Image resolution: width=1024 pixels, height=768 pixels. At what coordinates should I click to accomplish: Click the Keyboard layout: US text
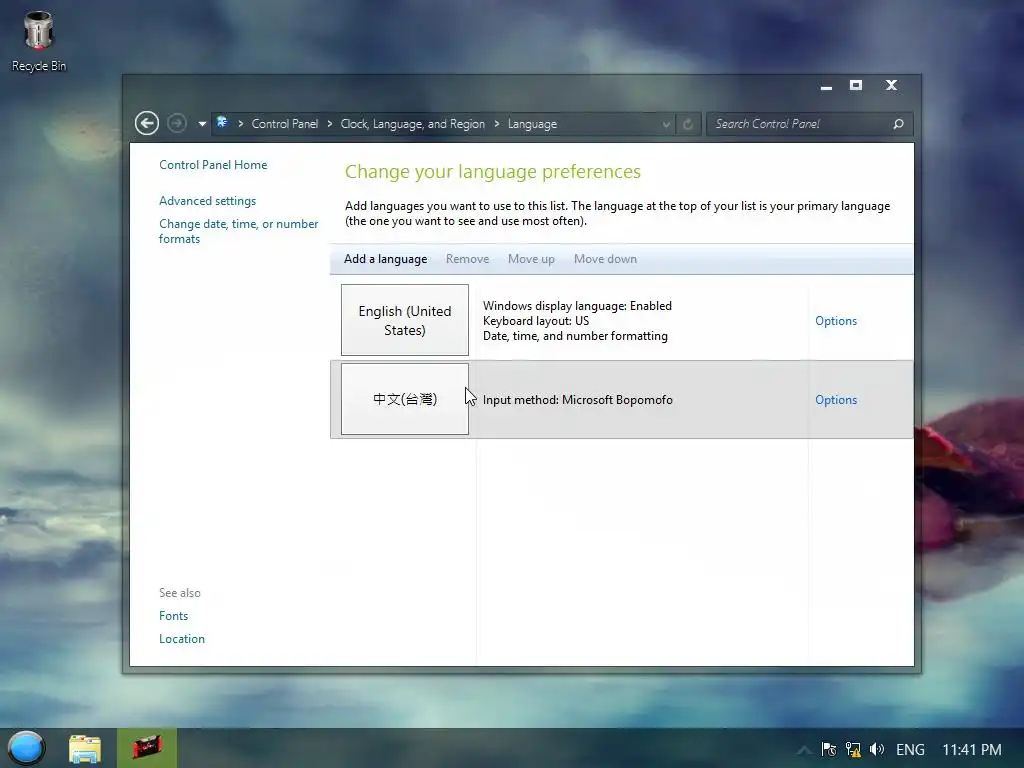pos(536,321)
